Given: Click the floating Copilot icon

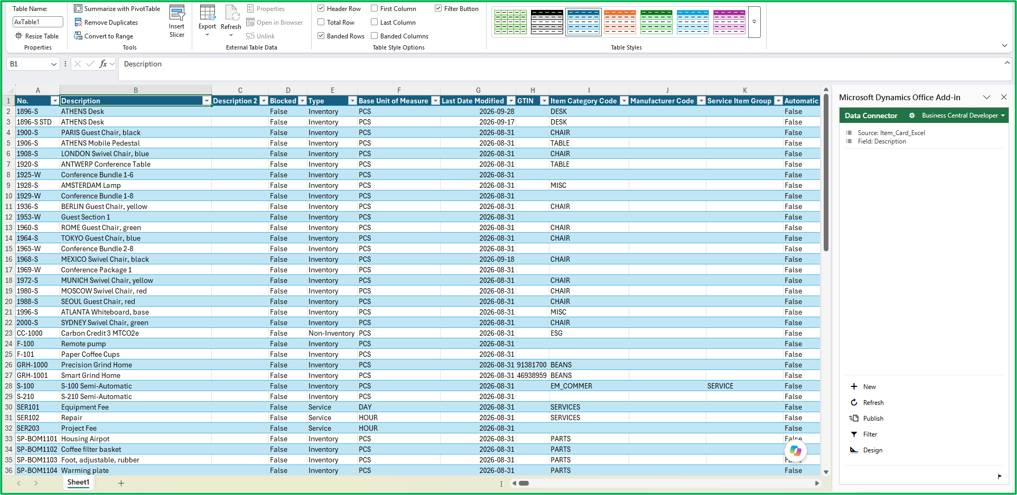Looking at the screenshot, I should (796, 451).
